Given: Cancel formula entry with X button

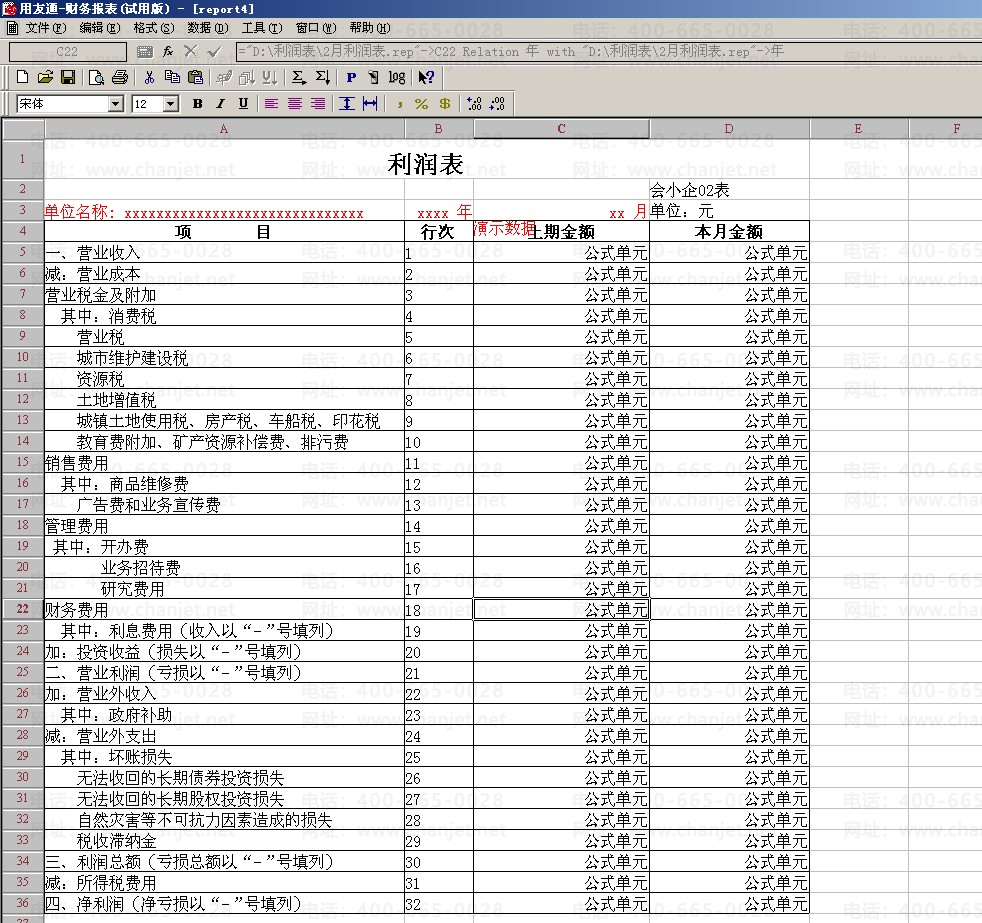Looking at the screenshot, I should [191, 51].
